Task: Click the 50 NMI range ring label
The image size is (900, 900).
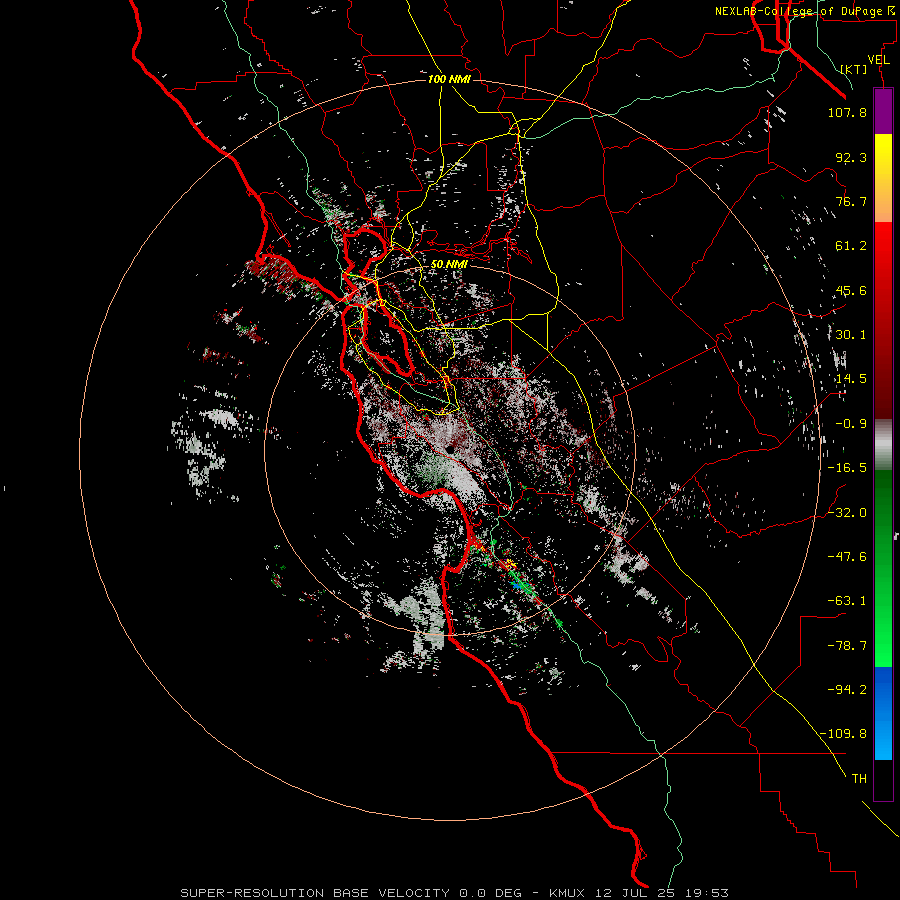Action: coord(449,265)
